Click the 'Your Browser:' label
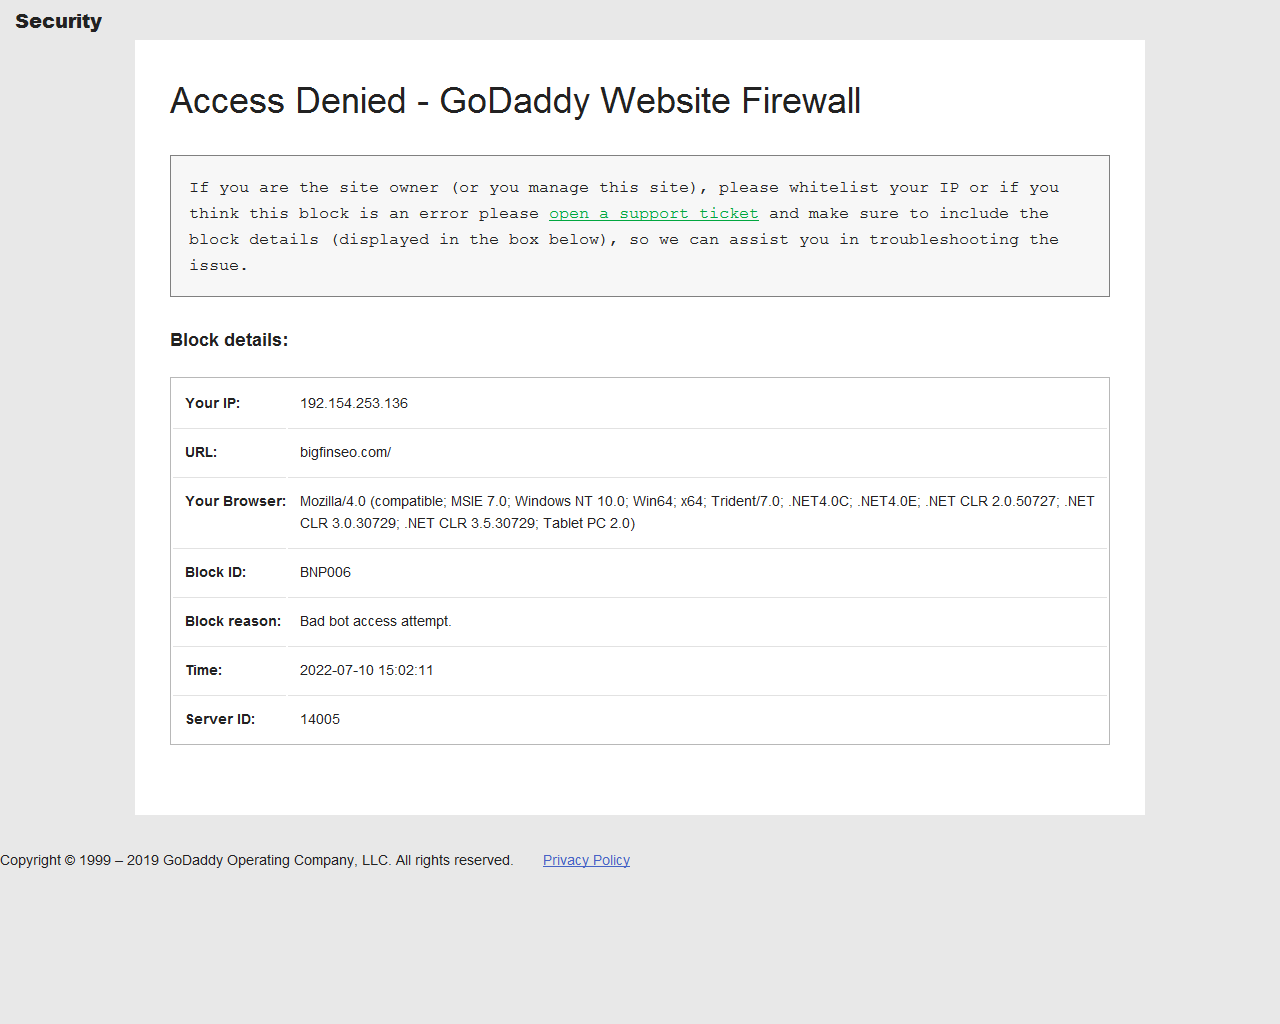The height and width of the screenshot is (1024, 1280). coord(235,501)
